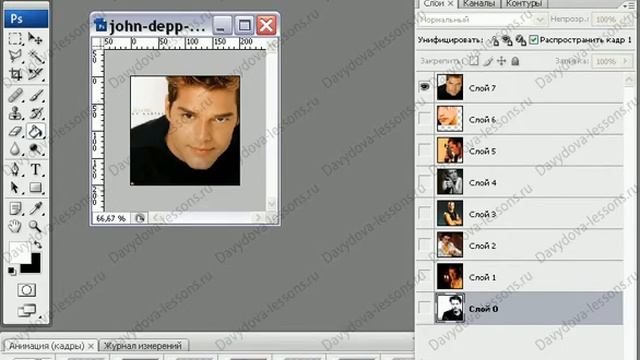This screenshot has height=360, width=640.
Task: Click the lock image pixels brush icon
Action: pyautogui.click(x=488, y=61)
